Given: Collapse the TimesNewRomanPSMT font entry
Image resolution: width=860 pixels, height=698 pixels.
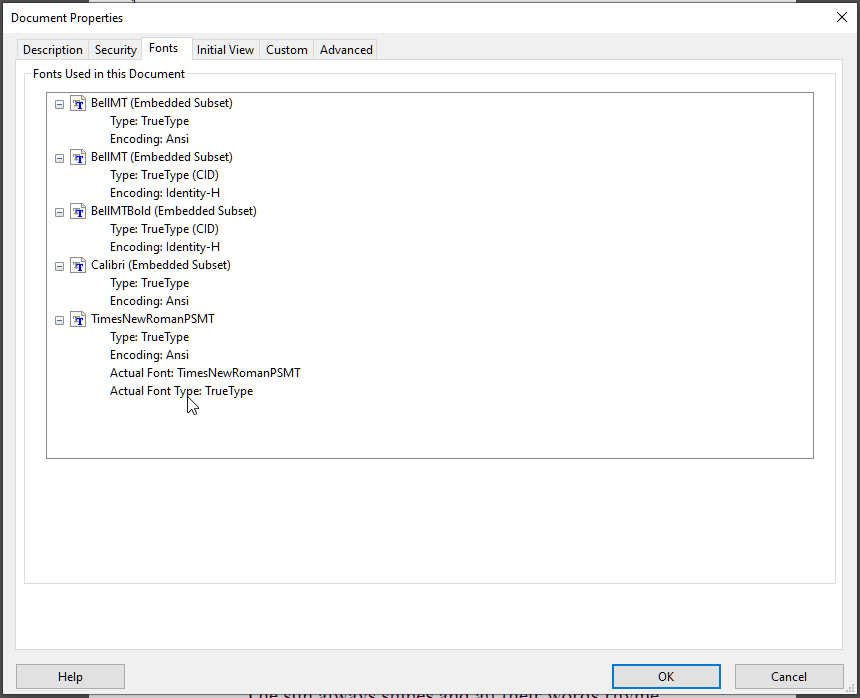Looking at the screenshot, I should click(59, 319).
